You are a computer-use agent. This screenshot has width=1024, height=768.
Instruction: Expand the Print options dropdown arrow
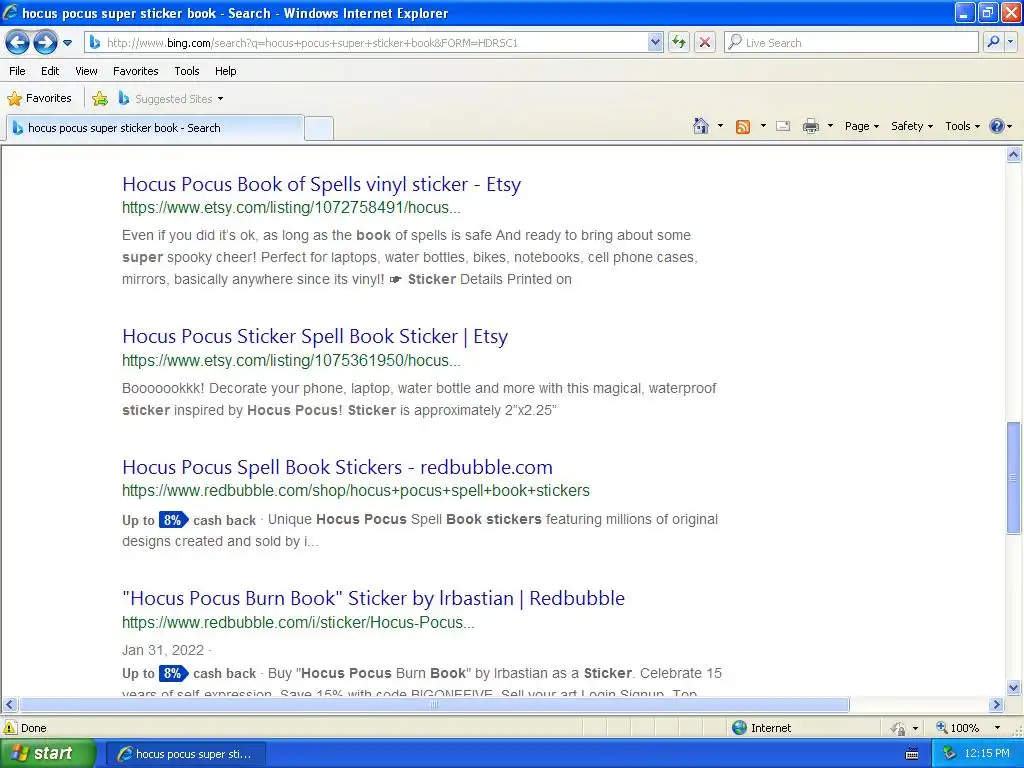coord(830,126)
